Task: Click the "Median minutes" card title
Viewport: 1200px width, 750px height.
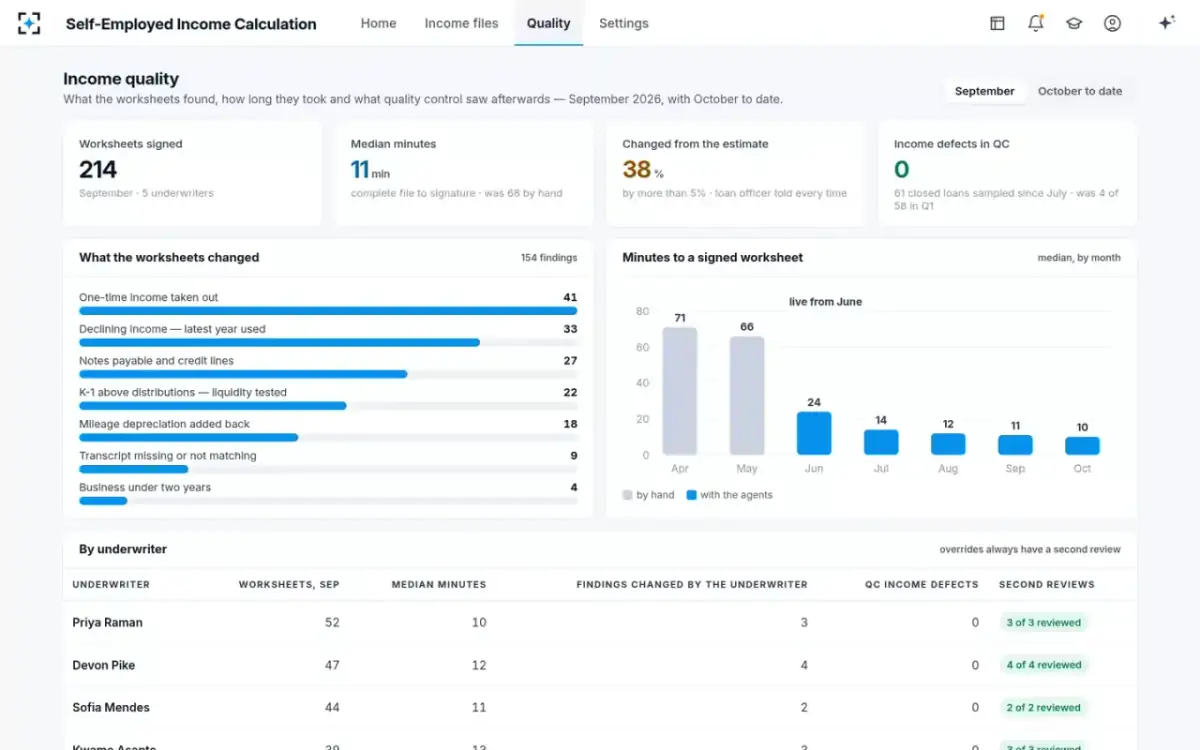Action: tap(393, 144)
